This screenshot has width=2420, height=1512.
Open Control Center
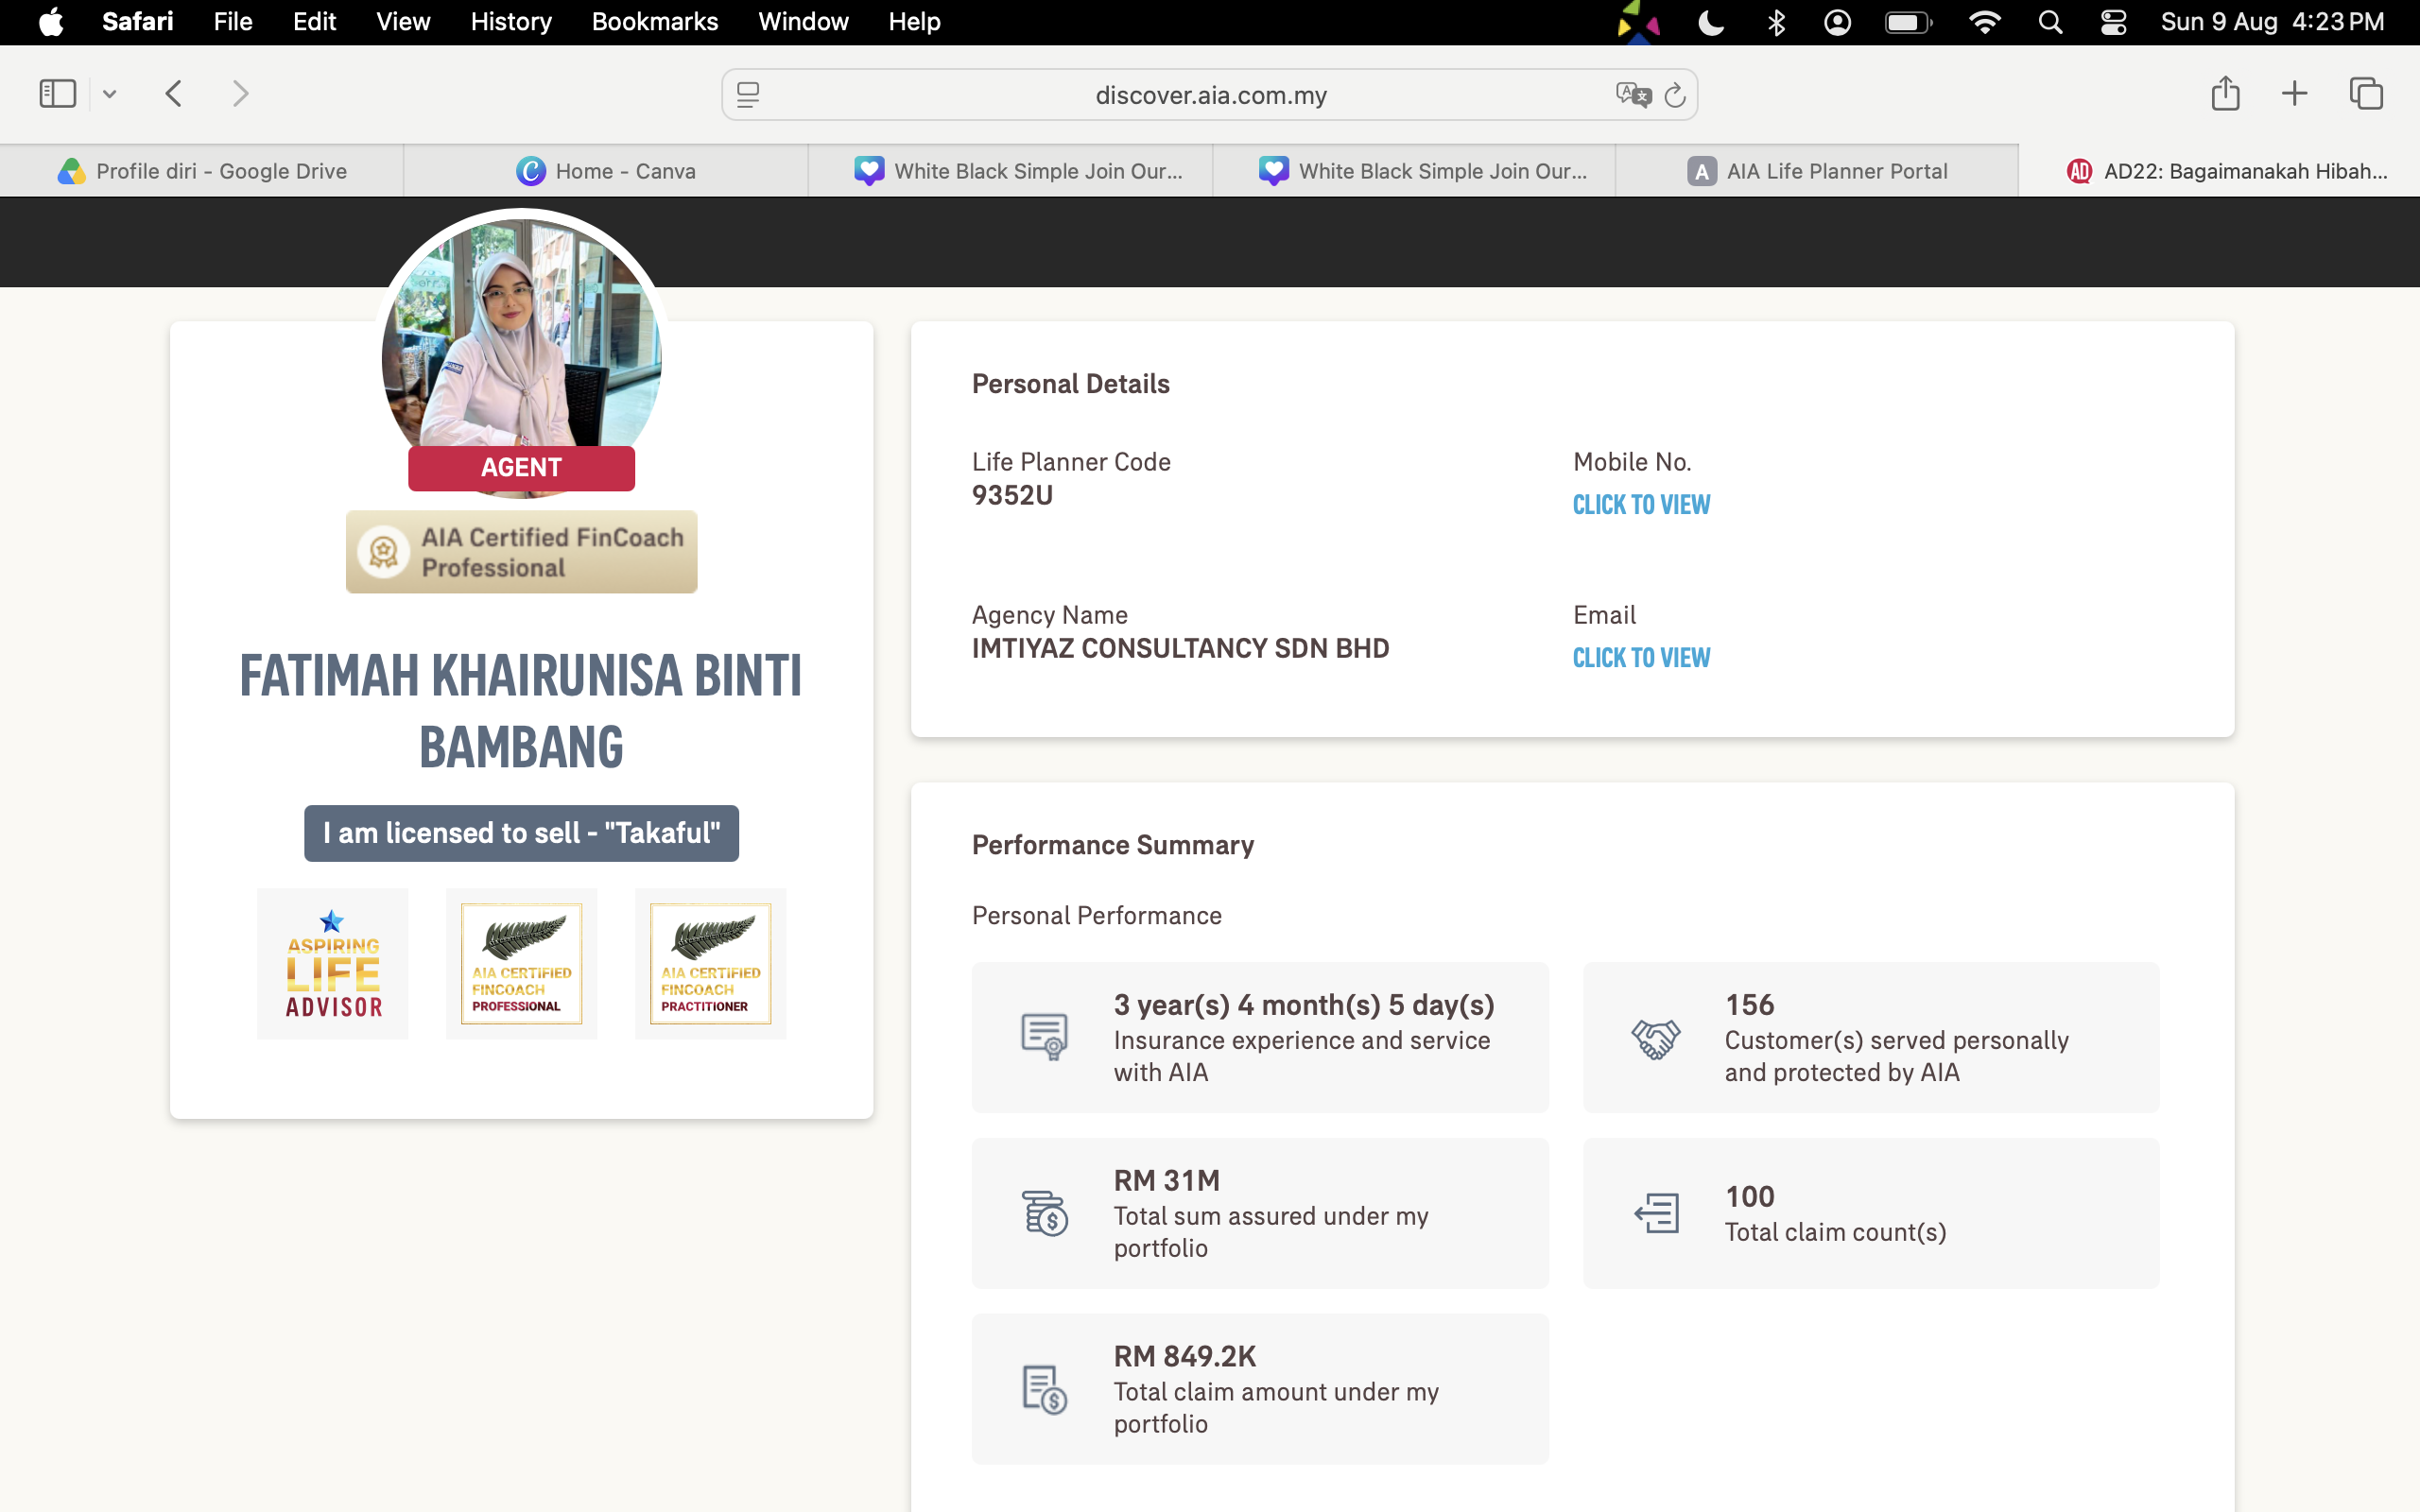point(2113,22)
